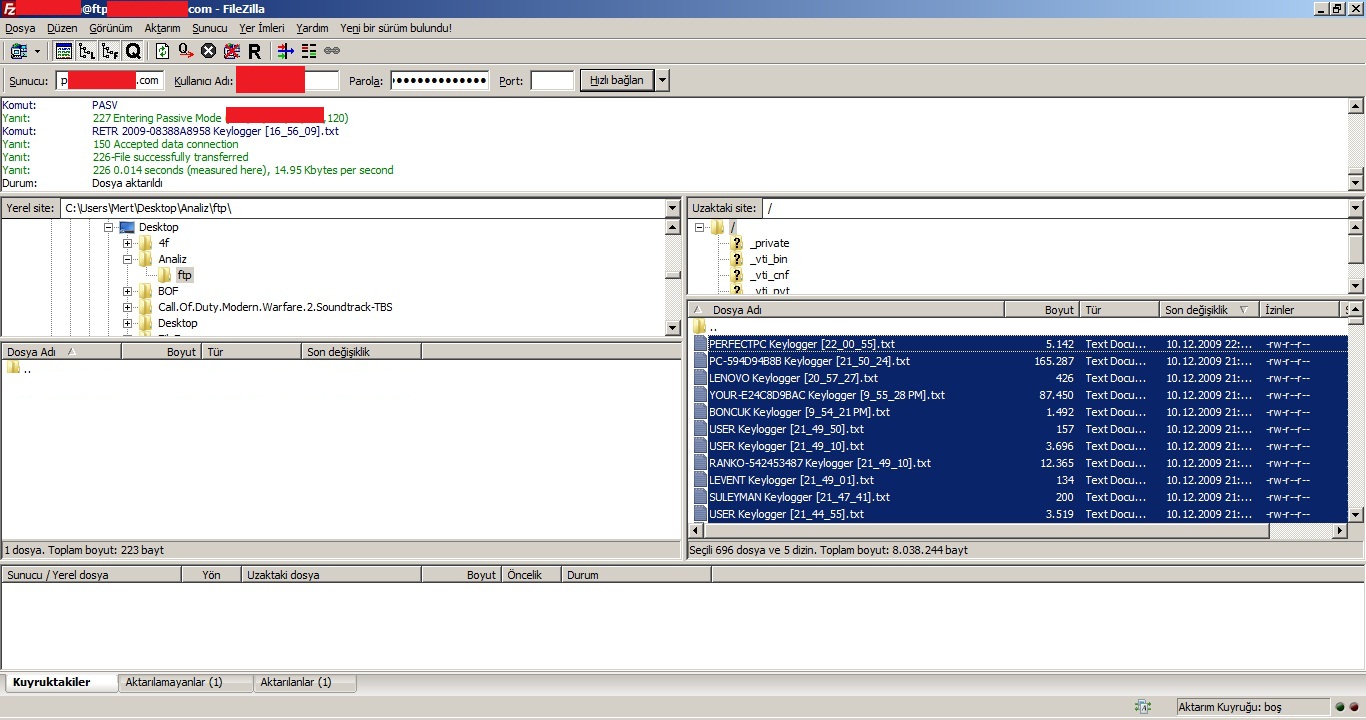Select the _vti_cnf remote folder
The image size is (1366, 720).
769,275
